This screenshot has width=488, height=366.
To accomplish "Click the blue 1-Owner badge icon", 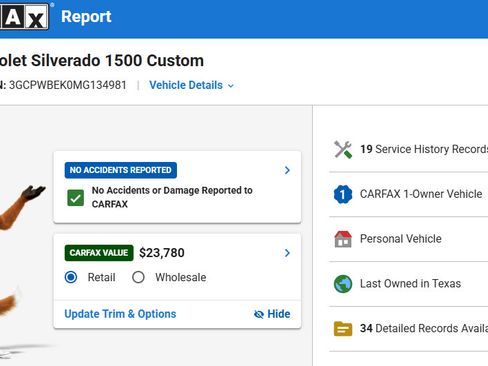I will pos(343,194).
